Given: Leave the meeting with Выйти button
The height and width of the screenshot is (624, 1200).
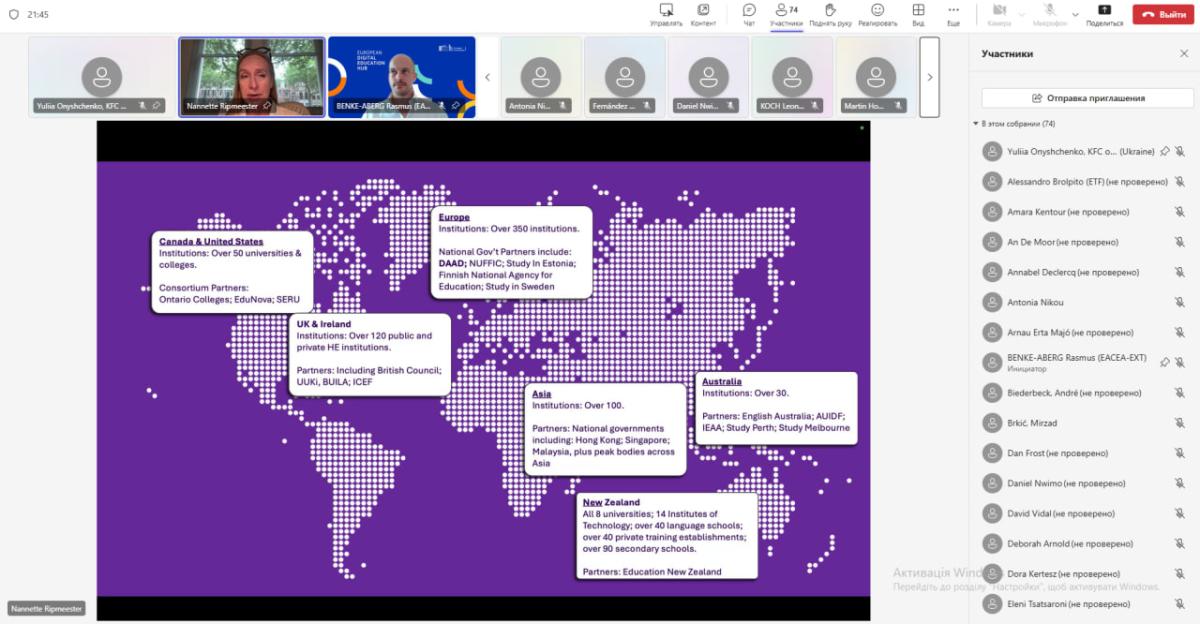Looking at the screenshot, I should [x=1163, y=14].
